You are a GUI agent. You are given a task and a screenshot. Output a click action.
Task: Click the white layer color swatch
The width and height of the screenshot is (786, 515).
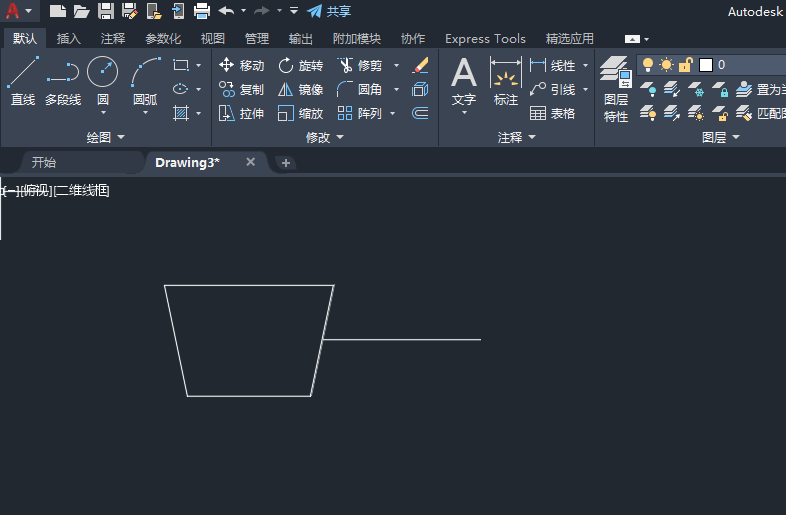pos(706,65)
